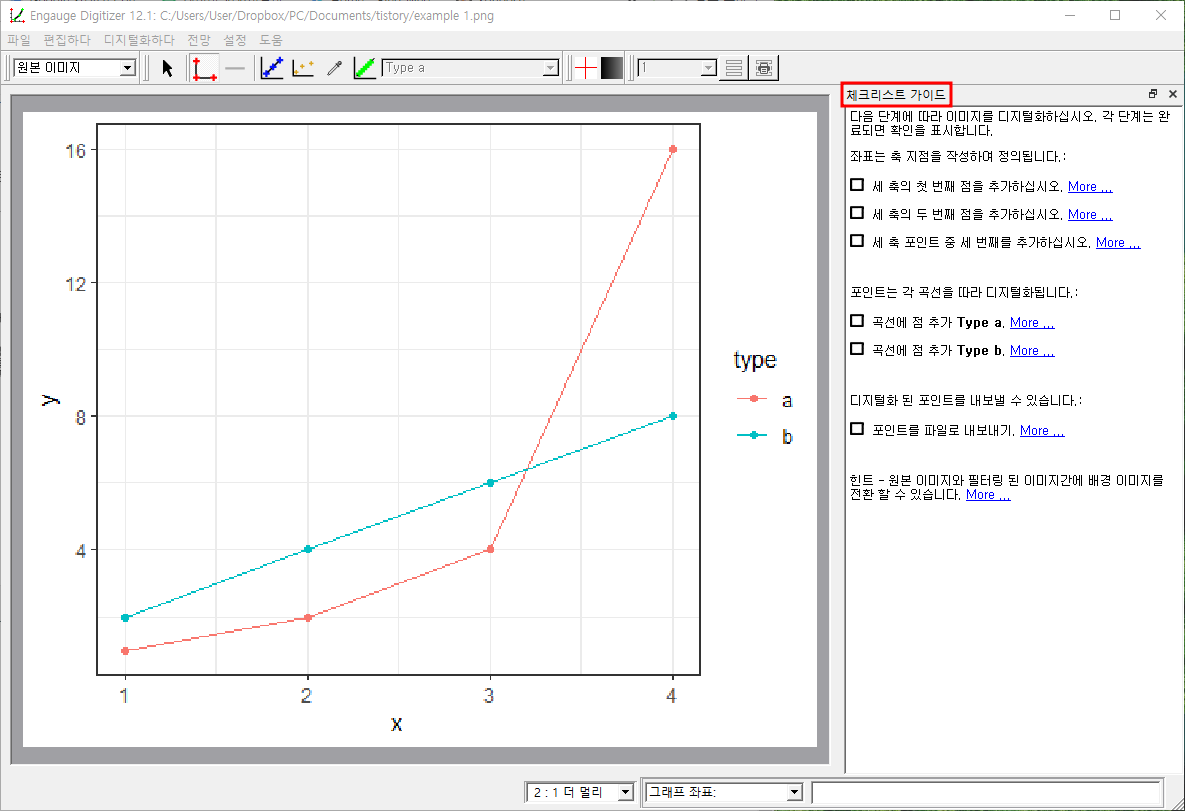Activate the Axis Point tool
This screenshot has height=811, width=1185.
204,68
